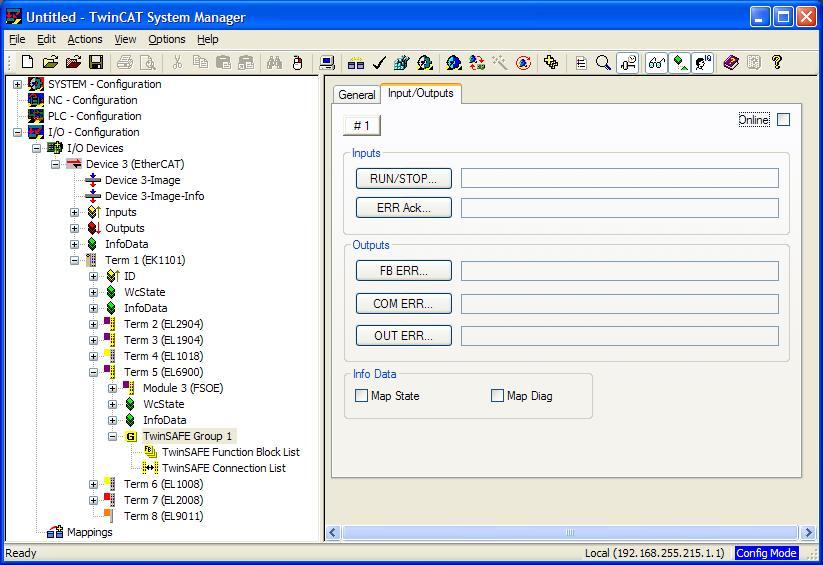Check the Map State checkbox
823x565 pixels.
pos(362,395)
